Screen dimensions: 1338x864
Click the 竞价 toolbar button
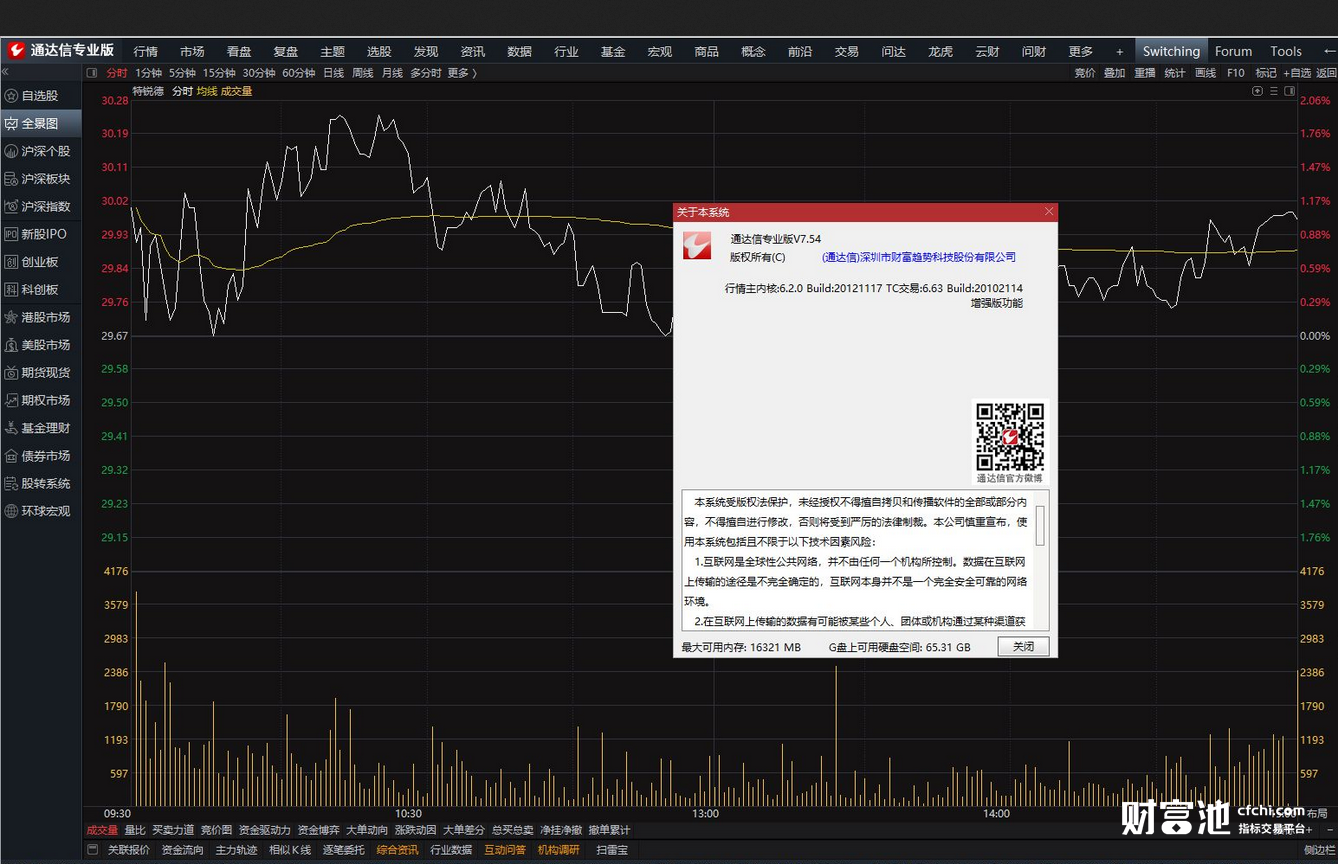[x=1085, y=73]
